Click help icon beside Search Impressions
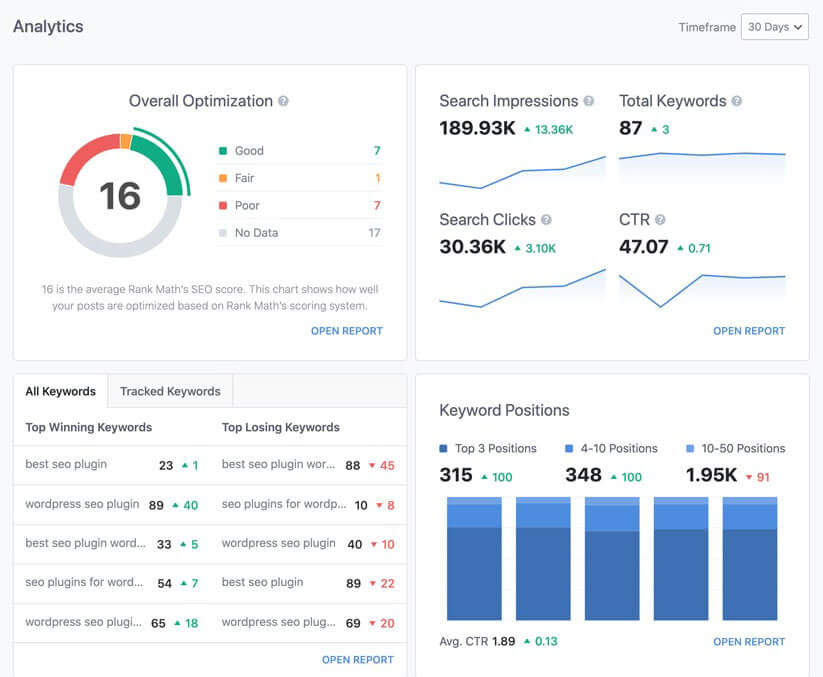 (x=589, y=101)
